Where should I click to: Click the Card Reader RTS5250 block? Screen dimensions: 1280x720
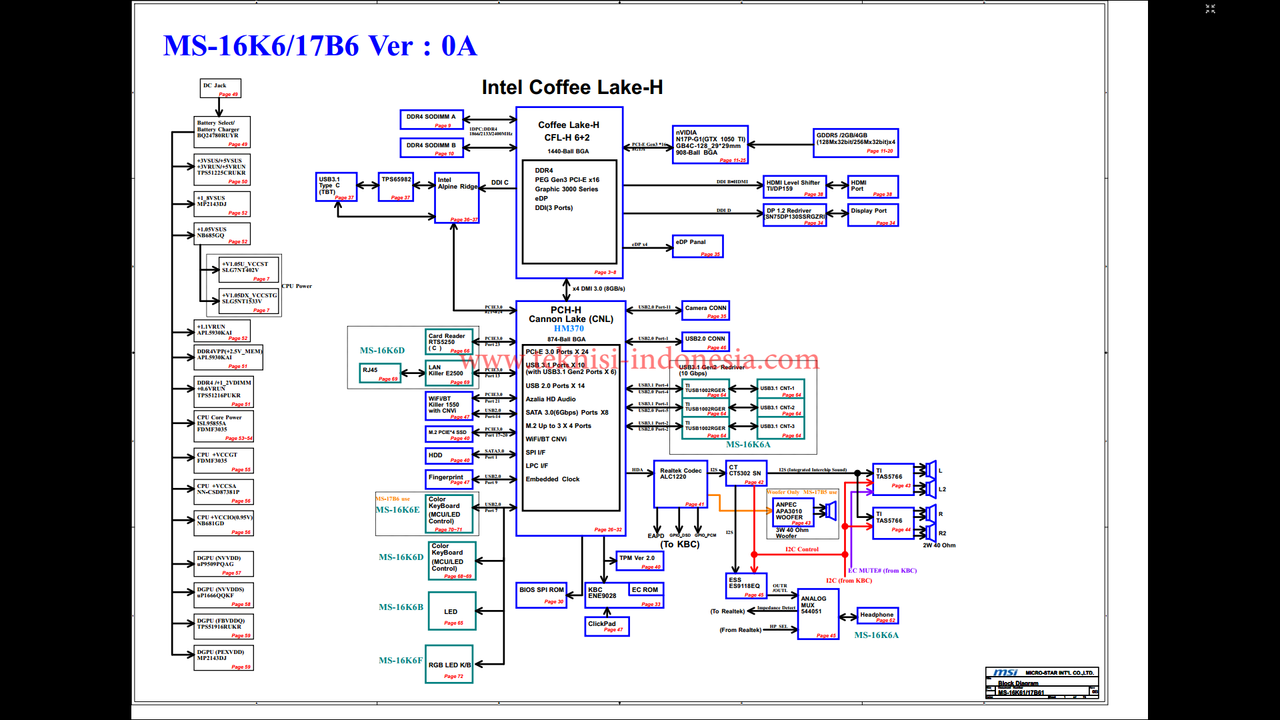[448, 343]
